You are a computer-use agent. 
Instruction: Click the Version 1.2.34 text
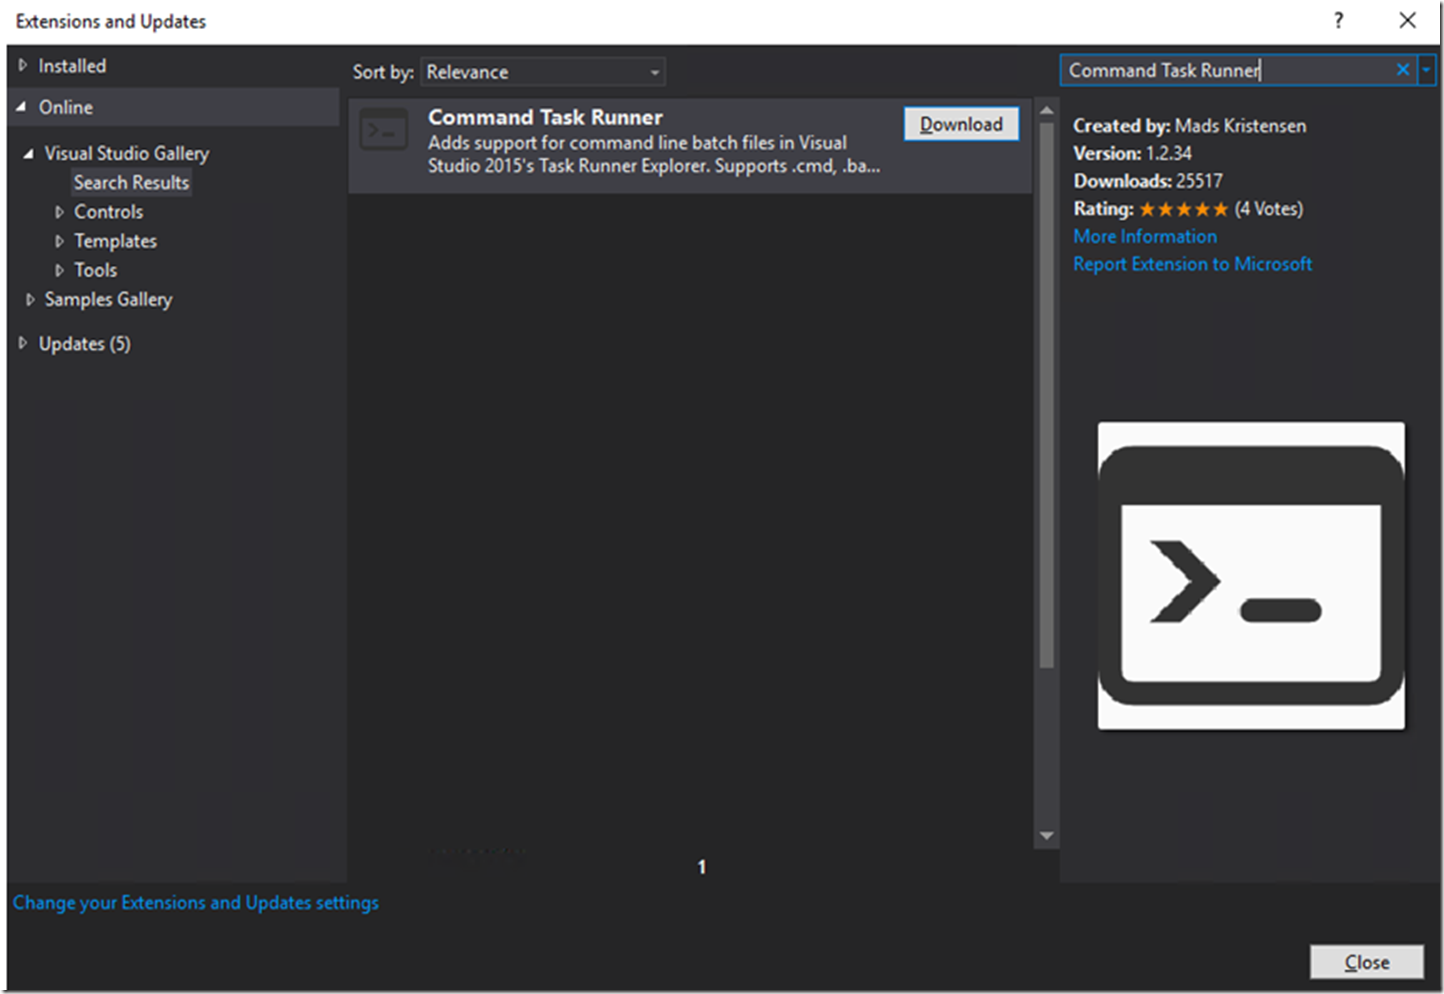coord(1132,153)
